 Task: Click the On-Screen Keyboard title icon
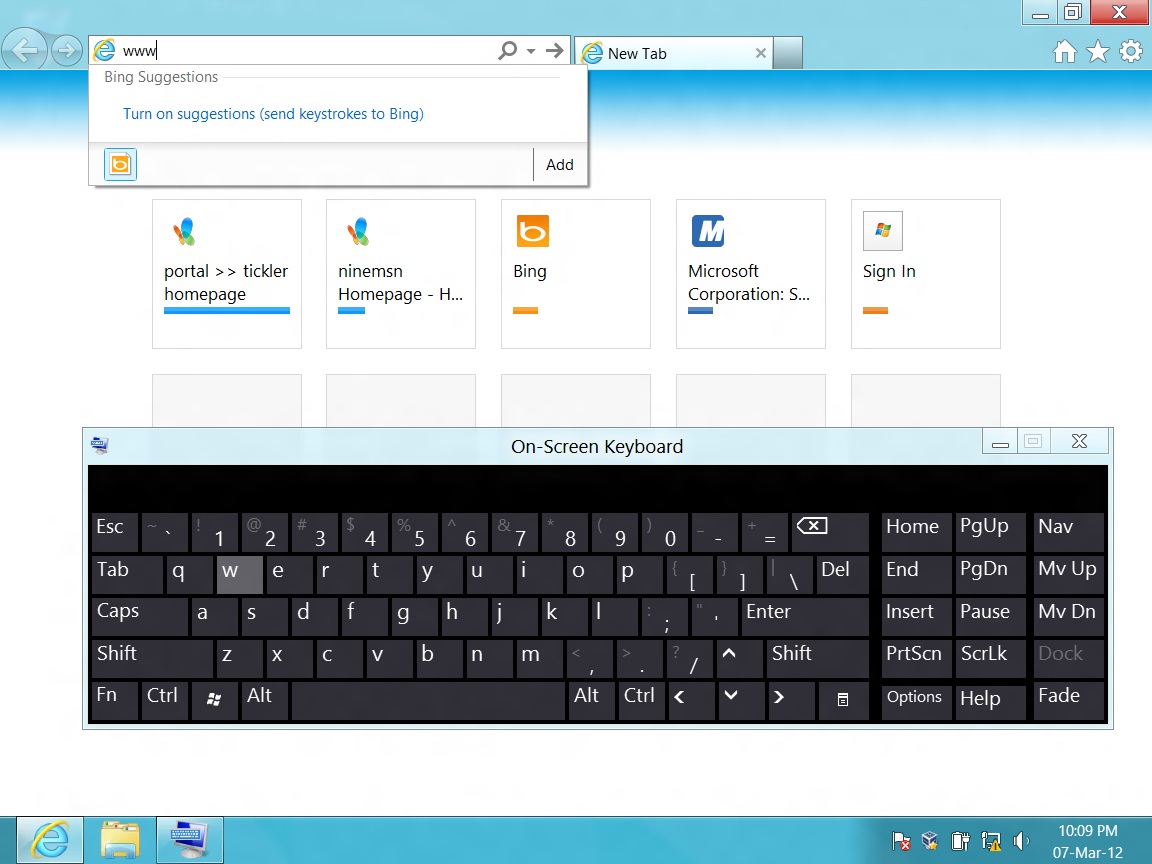100,445
